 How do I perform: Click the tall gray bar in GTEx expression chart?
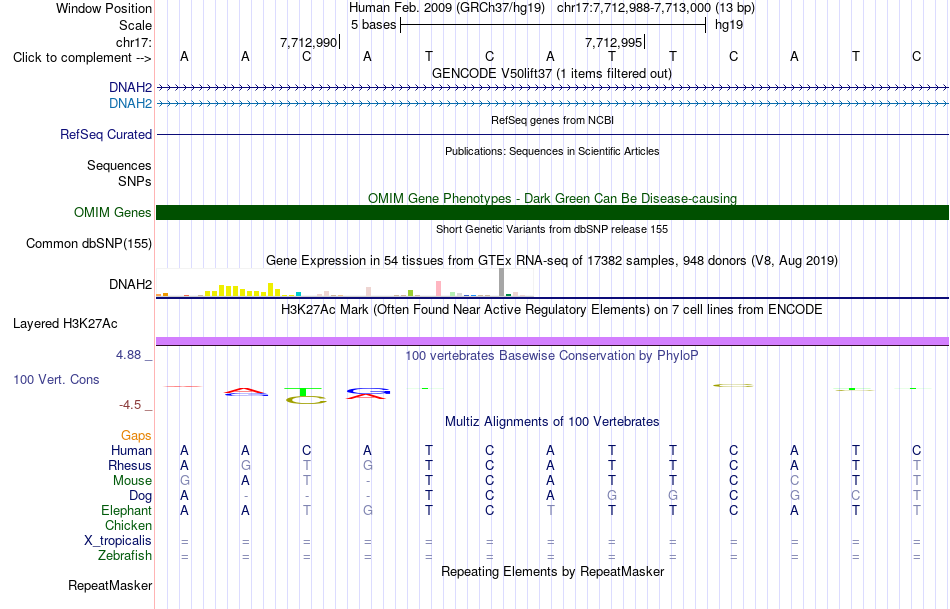[x=502, y=282]
